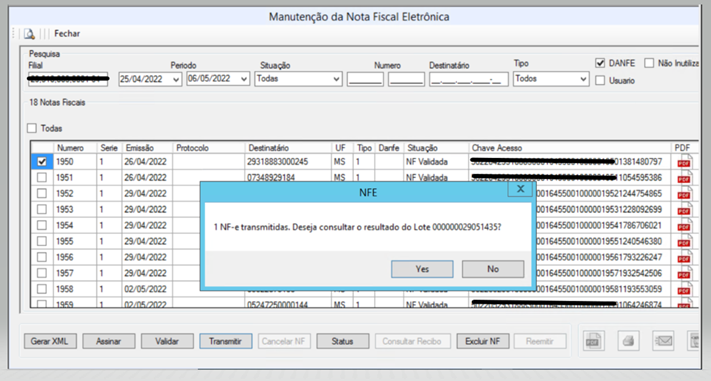711x381 pixels.
Task: Click the print preview magnifier icon
Action: point(29,34)
